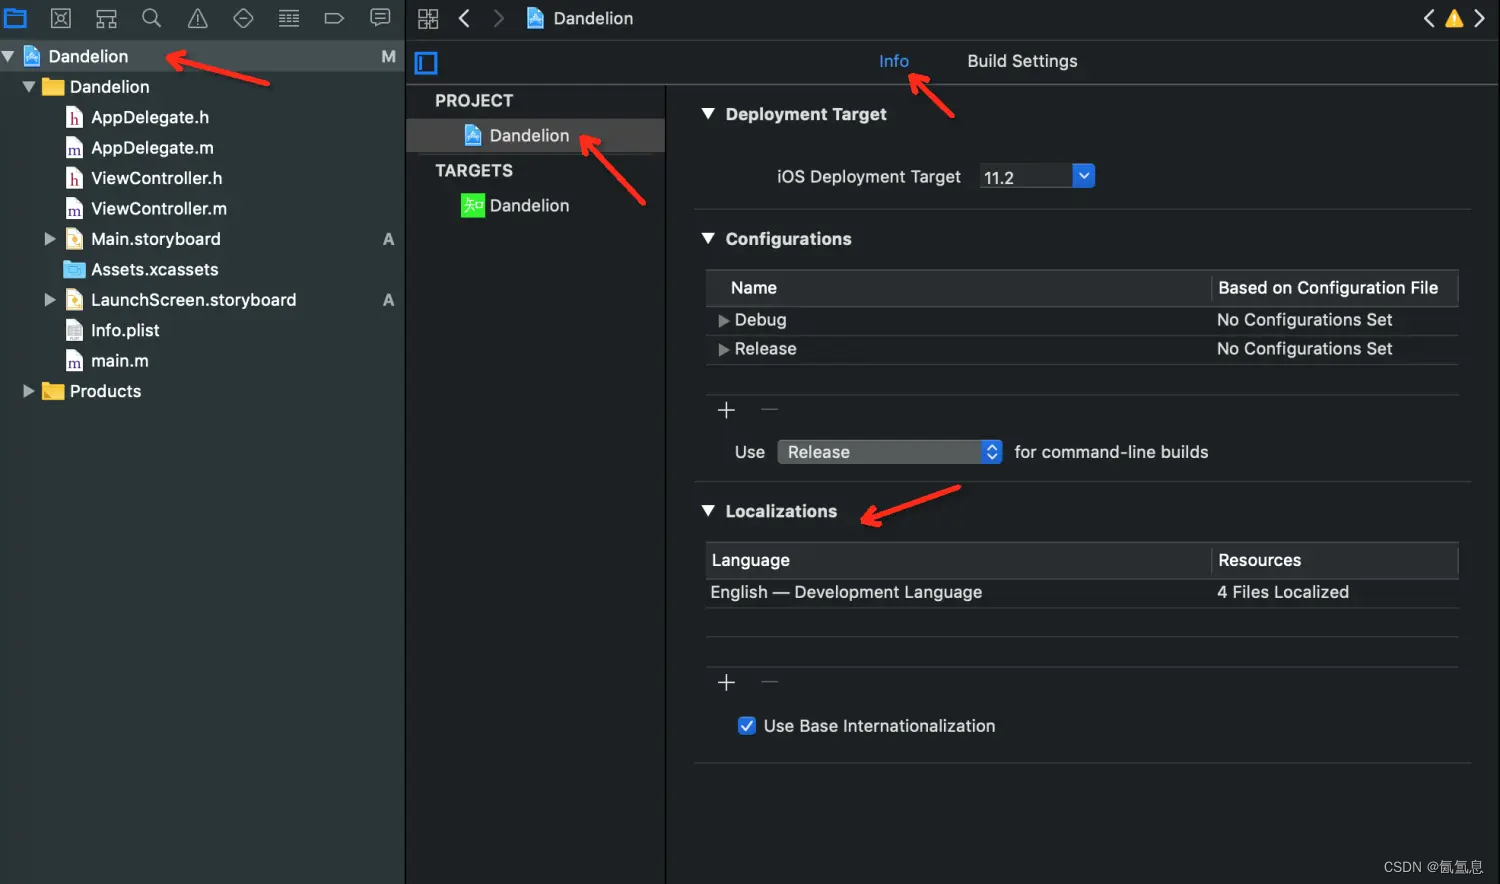Open the Breakpoint navigator

334,18
